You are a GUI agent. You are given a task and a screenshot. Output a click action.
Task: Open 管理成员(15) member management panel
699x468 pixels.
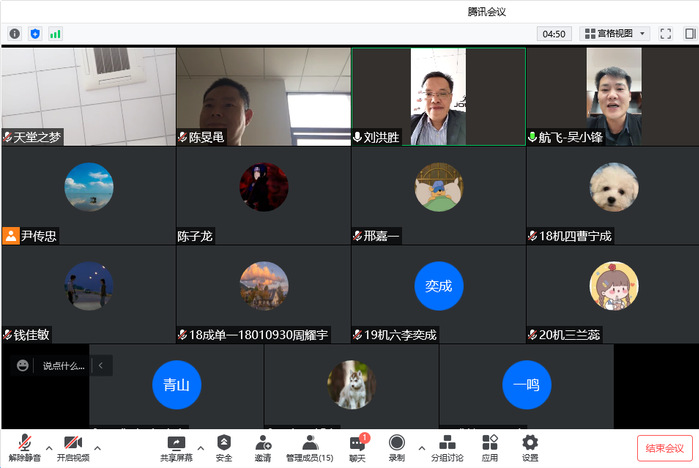click(310, 446)
